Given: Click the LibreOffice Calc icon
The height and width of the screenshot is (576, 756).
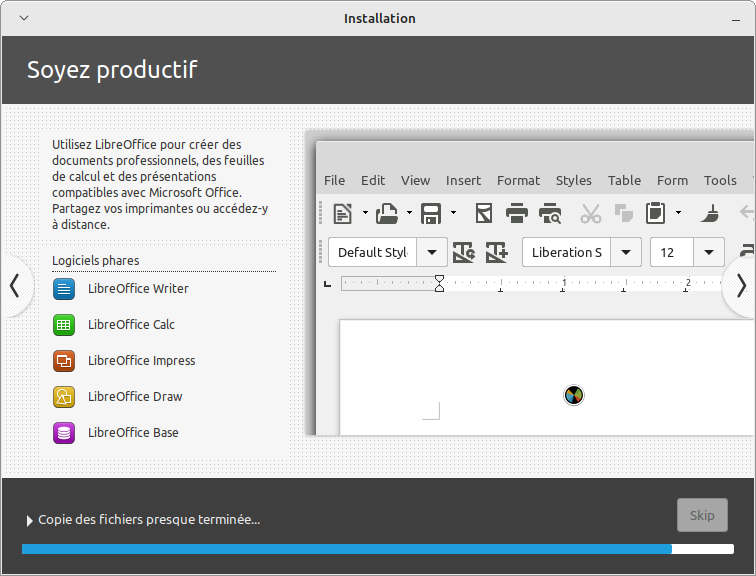Looking at the screenshot, I should 64,325.
